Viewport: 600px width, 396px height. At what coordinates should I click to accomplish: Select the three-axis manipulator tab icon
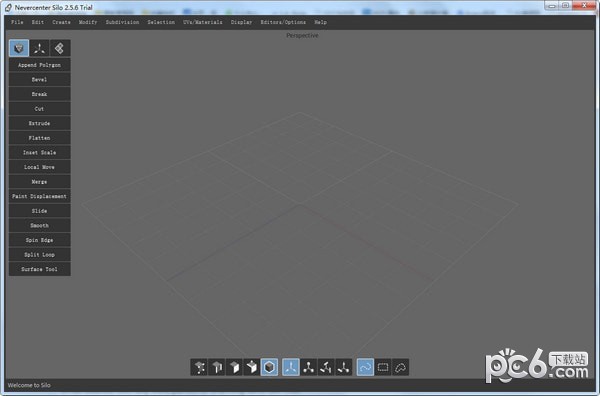point(39,48)
